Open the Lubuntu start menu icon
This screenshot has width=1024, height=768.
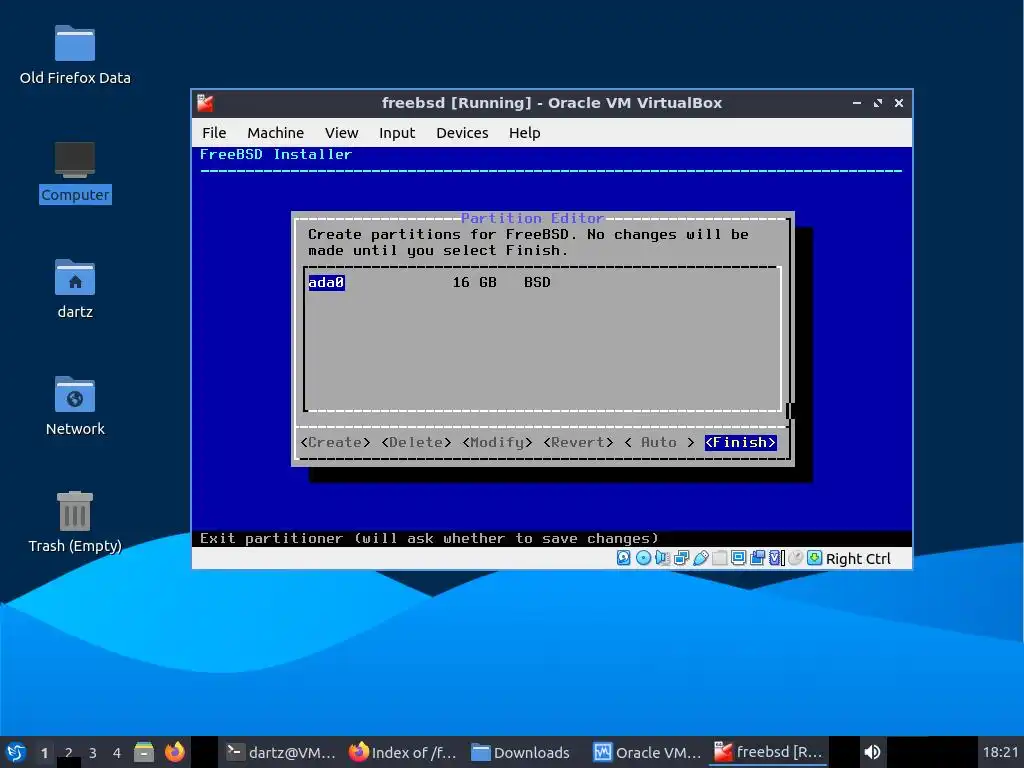[16, 752]
